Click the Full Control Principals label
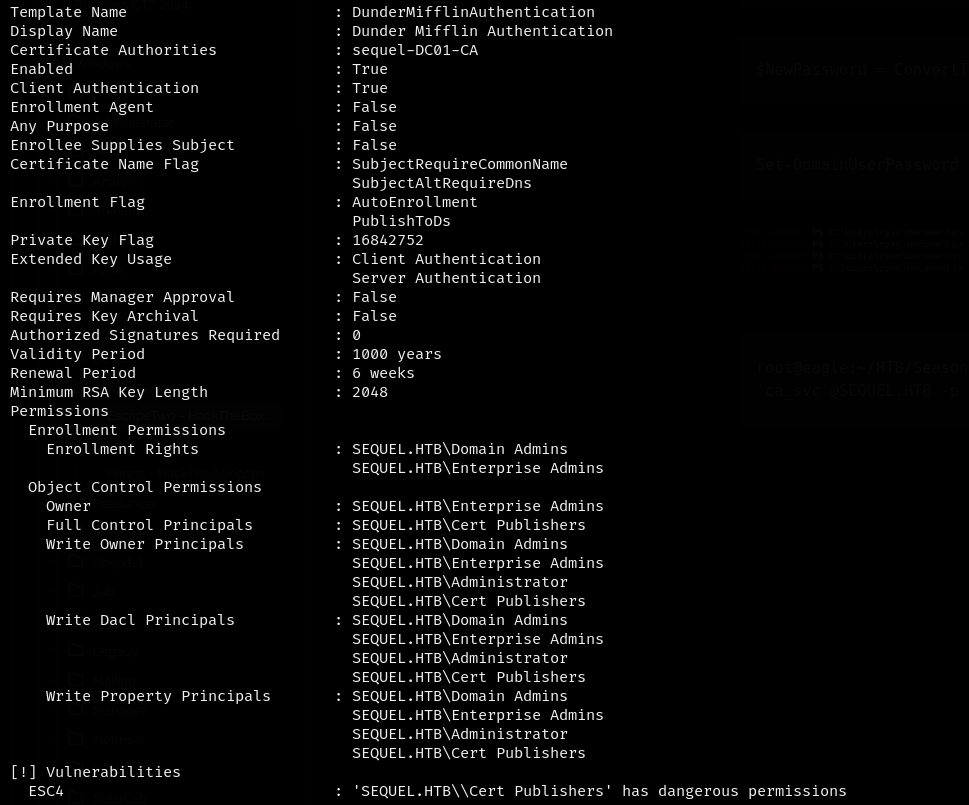Screen dimensions: 969x805 click(x=149, y=525)
